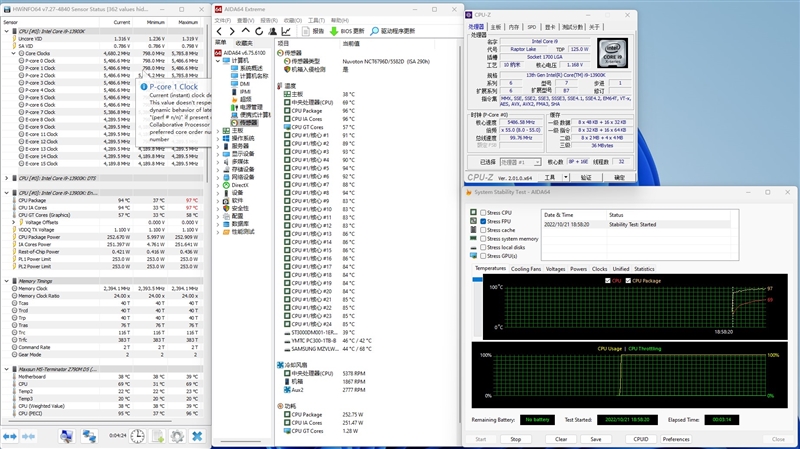Click HWiNFO settings gear icon
The width and height of the screenshot is (800, 449).
(x=177, y=436)
